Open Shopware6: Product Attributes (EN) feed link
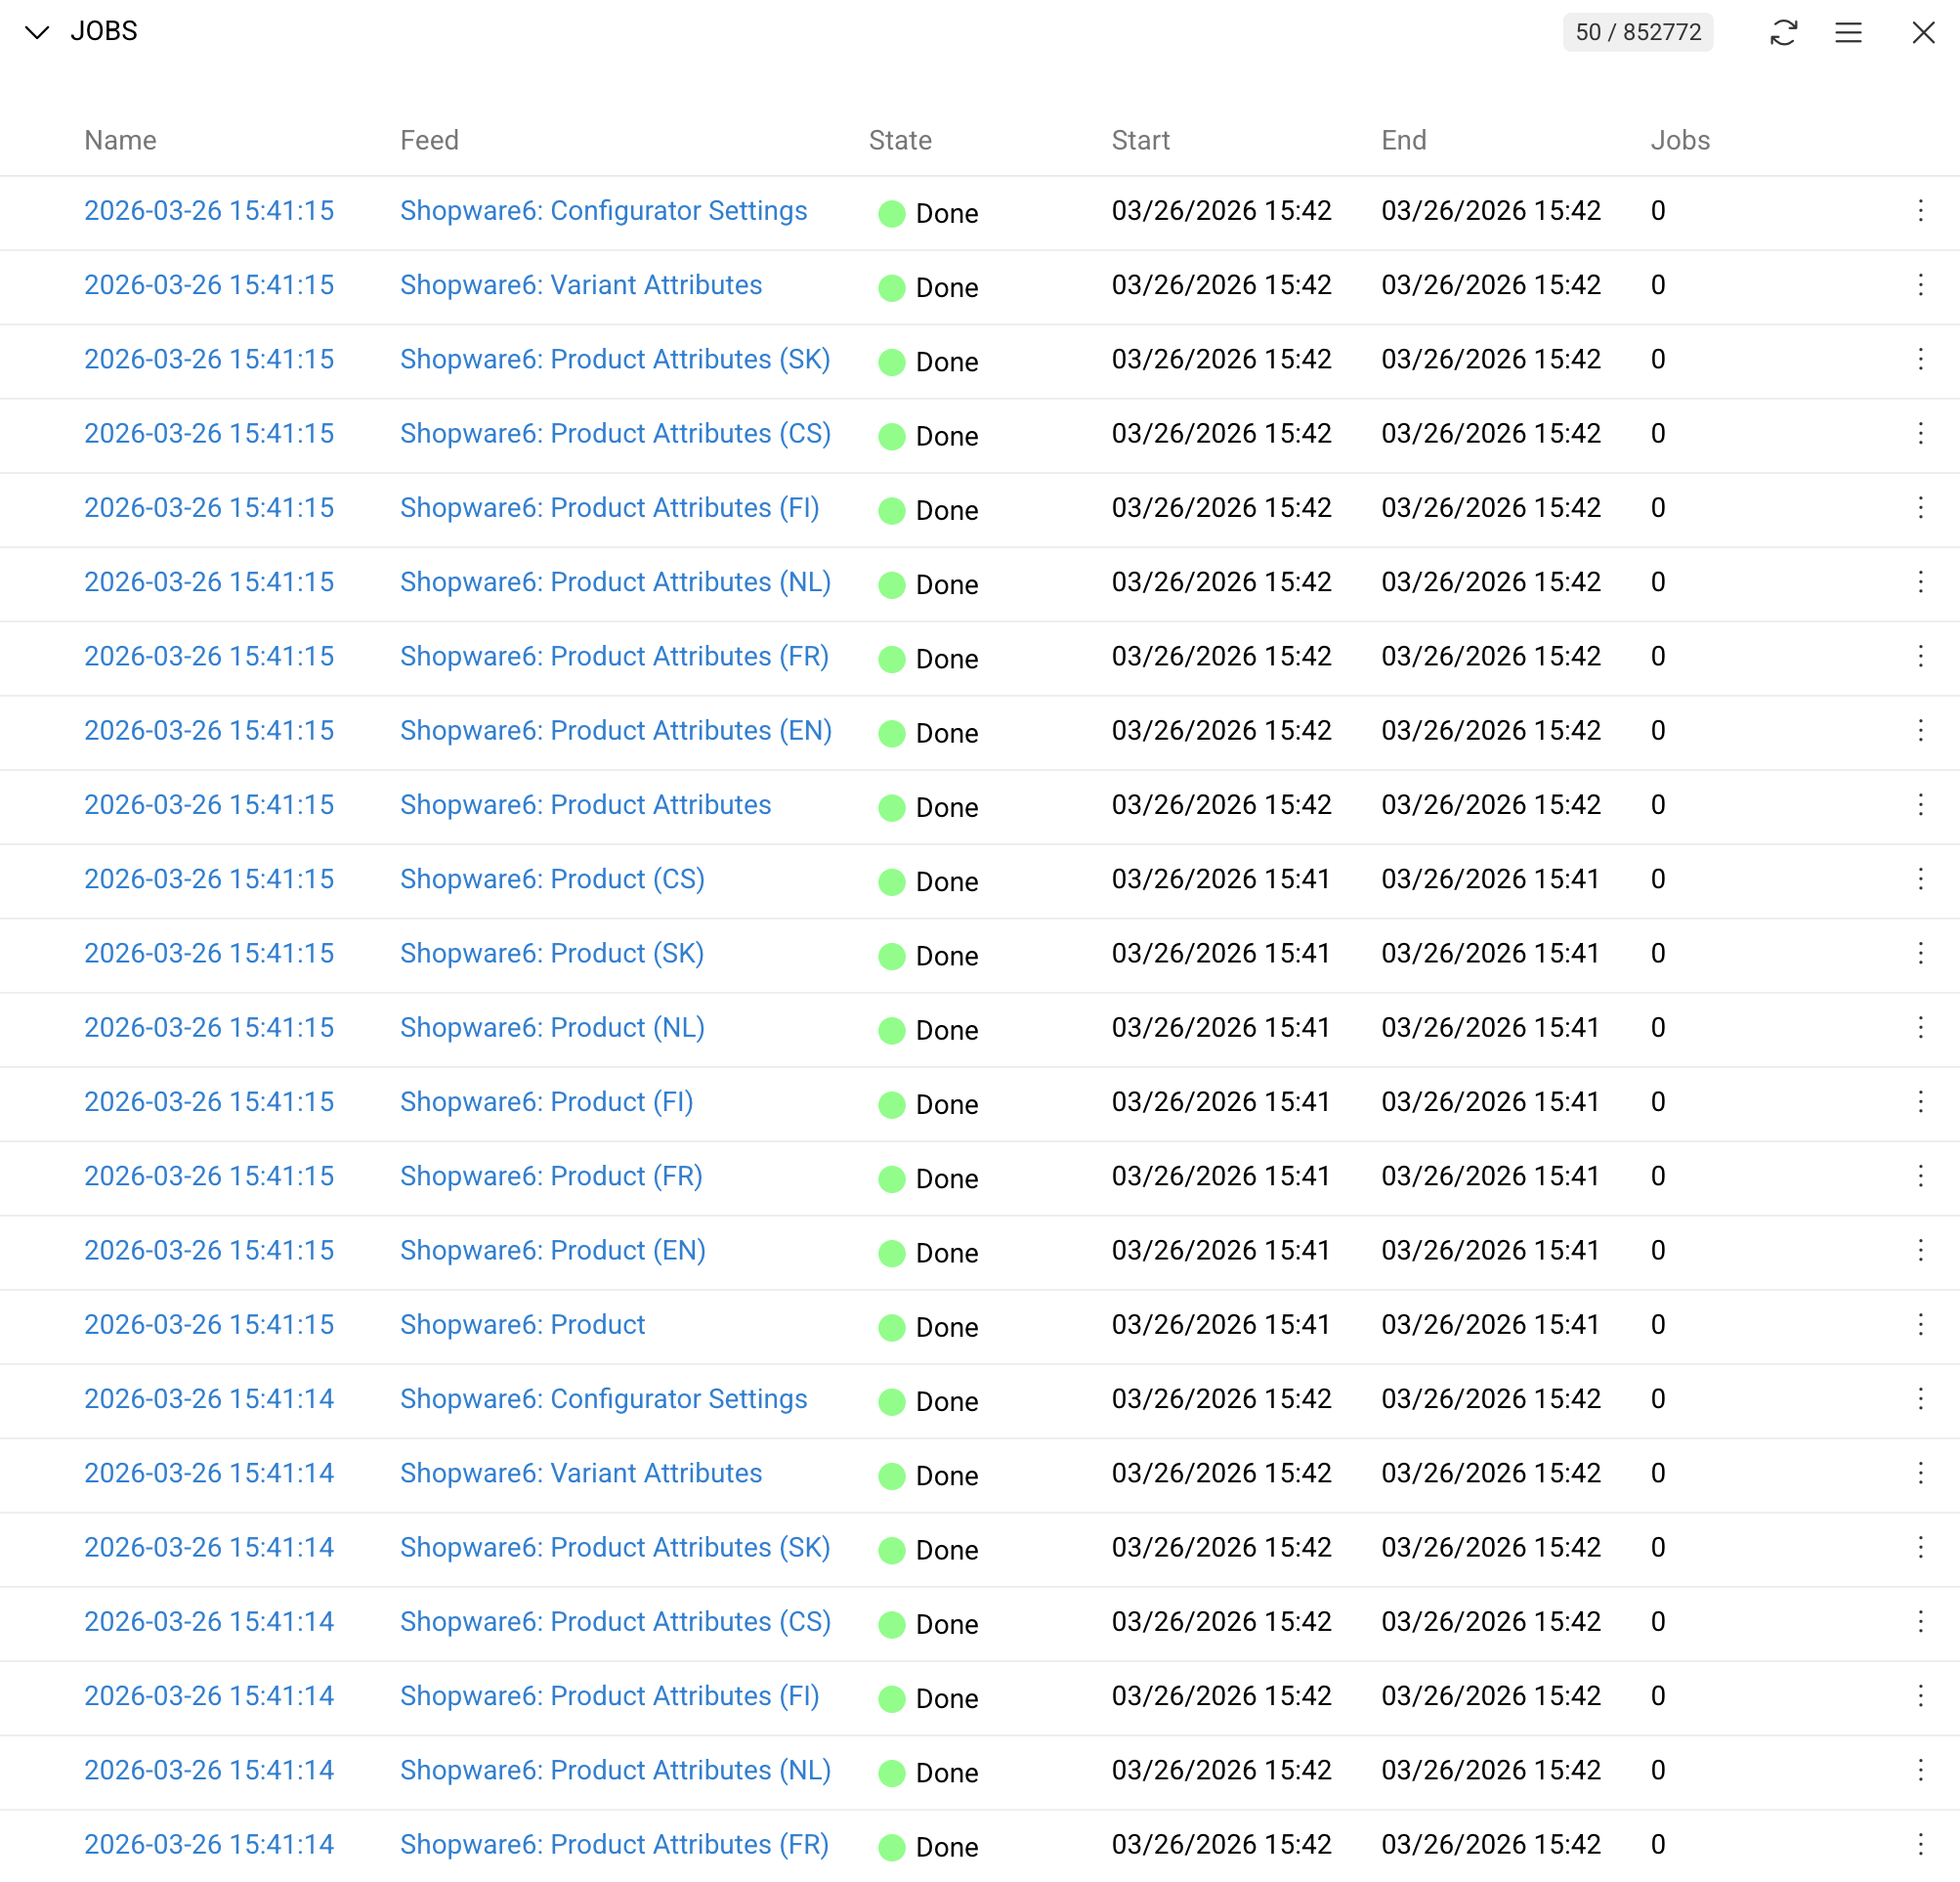This screenshot has height=1882, width=1960. (x=616, y=730)
